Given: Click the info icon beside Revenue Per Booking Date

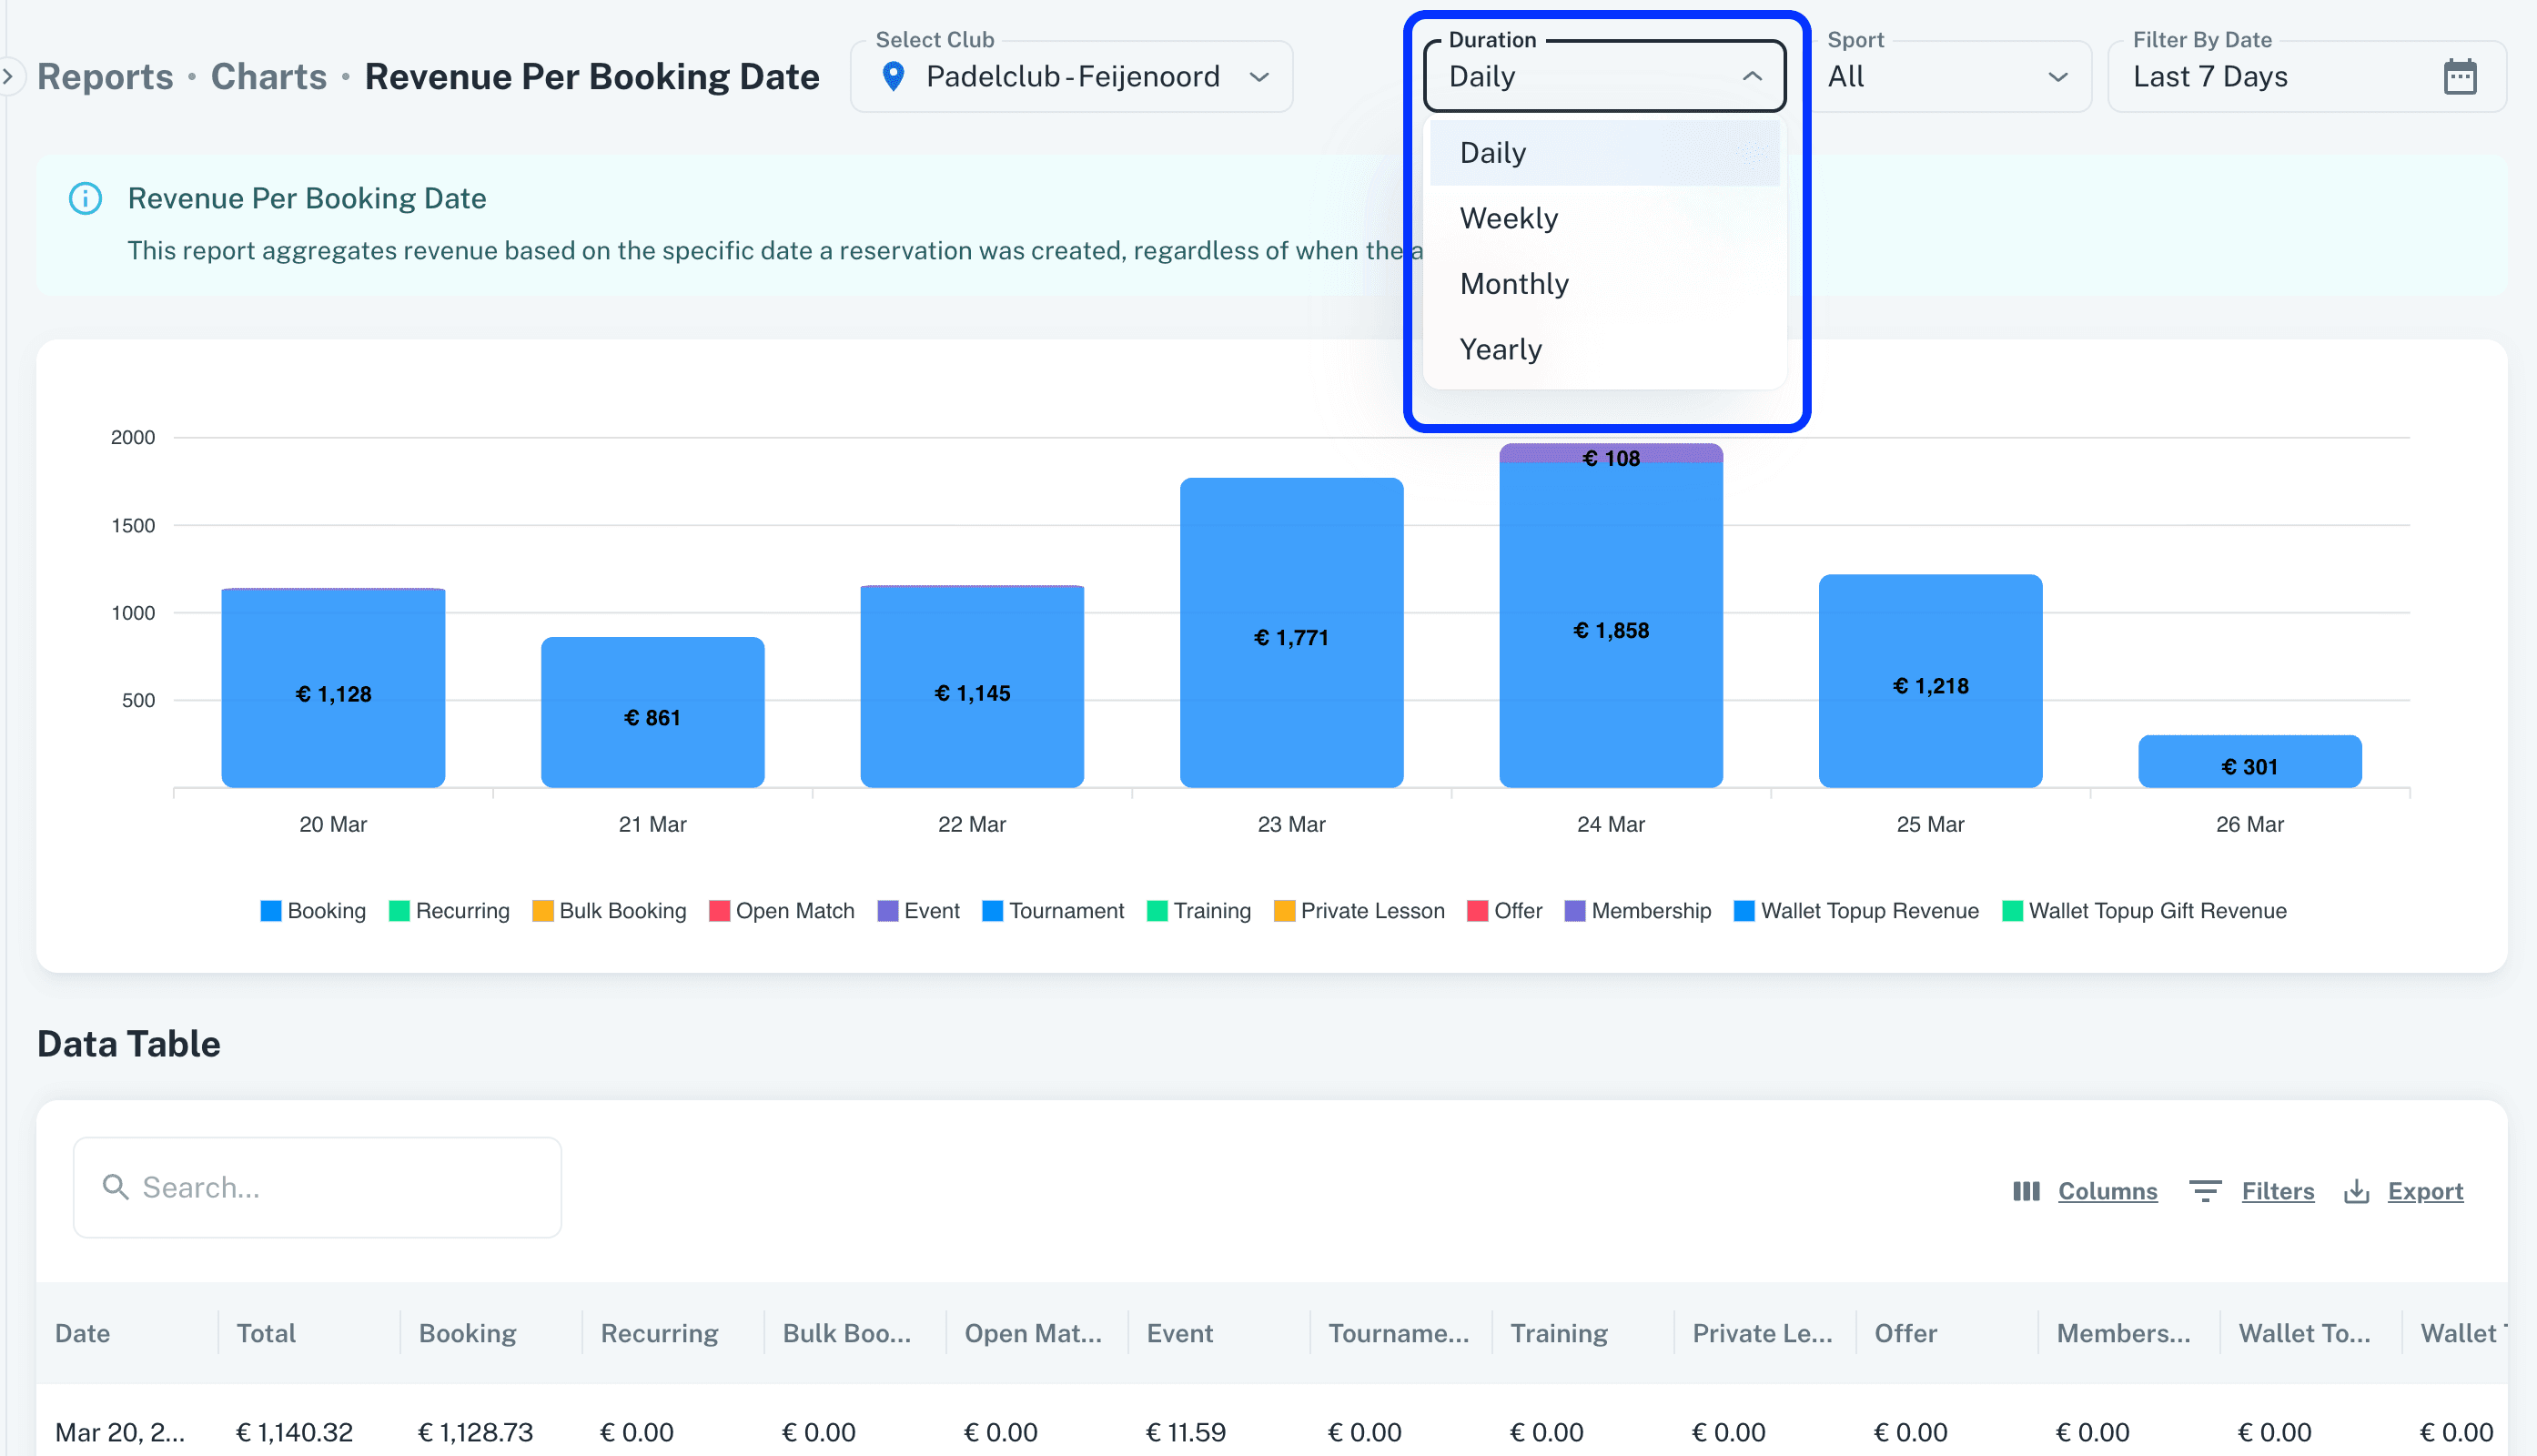Looking at the screenshot, I should [85, 198].
